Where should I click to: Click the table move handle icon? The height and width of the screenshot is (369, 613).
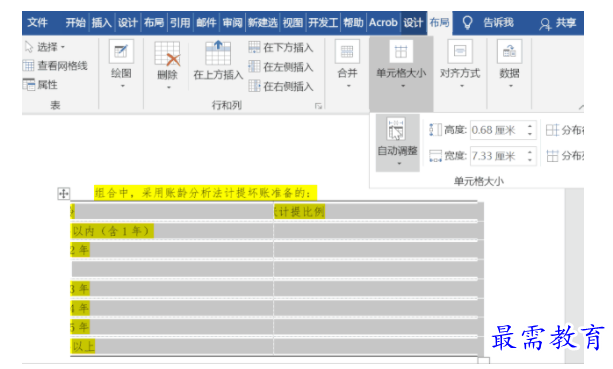tap(63, 193)
